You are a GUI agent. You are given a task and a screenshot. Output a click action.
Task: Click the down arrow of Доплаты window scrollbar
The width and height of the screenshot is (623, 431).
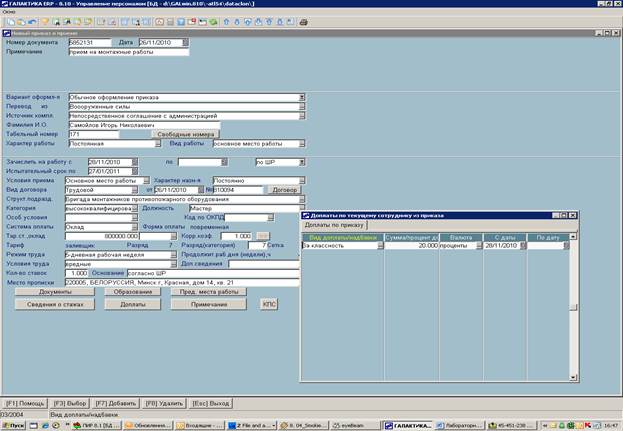pyautogui.click(x=574, y=374)
